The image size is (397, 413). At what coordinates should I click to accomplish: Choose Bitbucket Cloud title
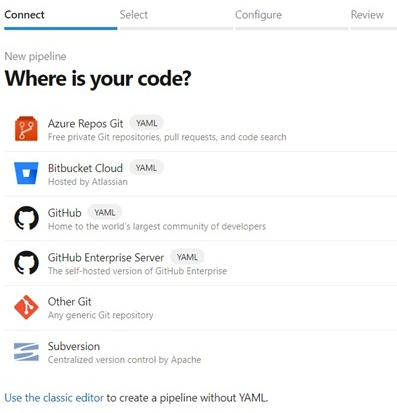tap(85, 168)
